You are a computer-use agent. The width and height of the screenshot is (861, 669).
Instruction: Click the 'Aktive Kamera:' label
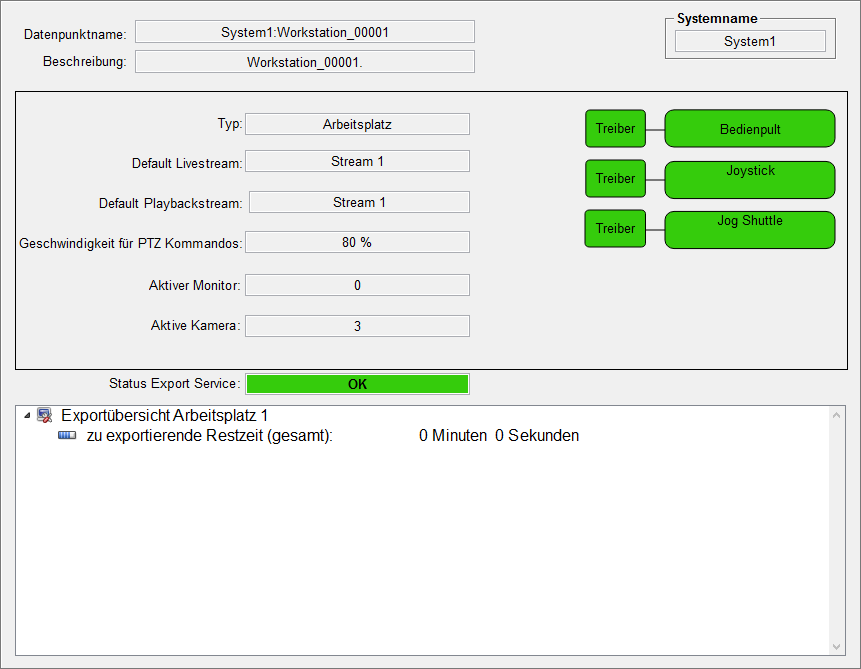(195, 326)
